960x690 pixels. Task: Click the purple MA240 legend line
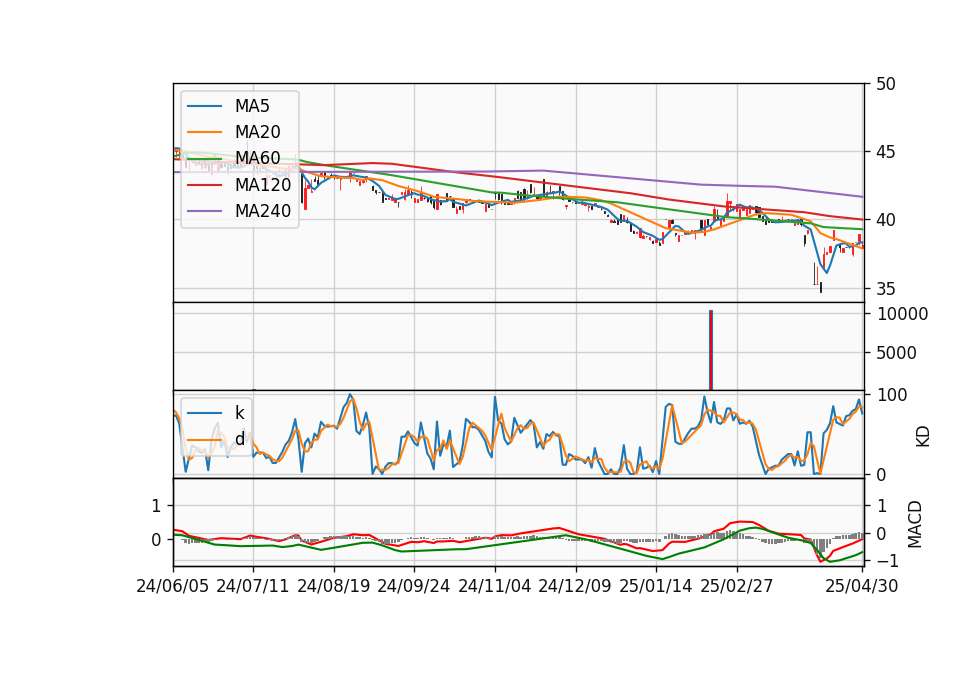point(204,212)
